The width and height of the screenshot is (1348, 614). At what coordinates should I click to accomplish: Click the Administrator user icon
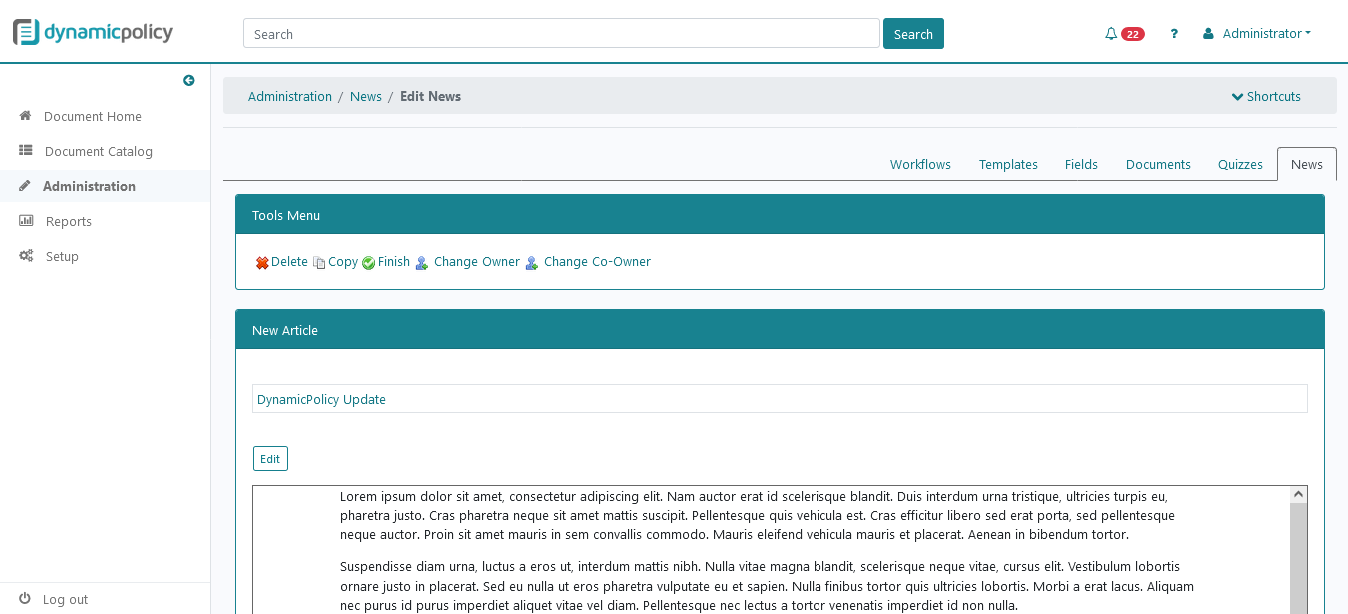click(1208, 34)
